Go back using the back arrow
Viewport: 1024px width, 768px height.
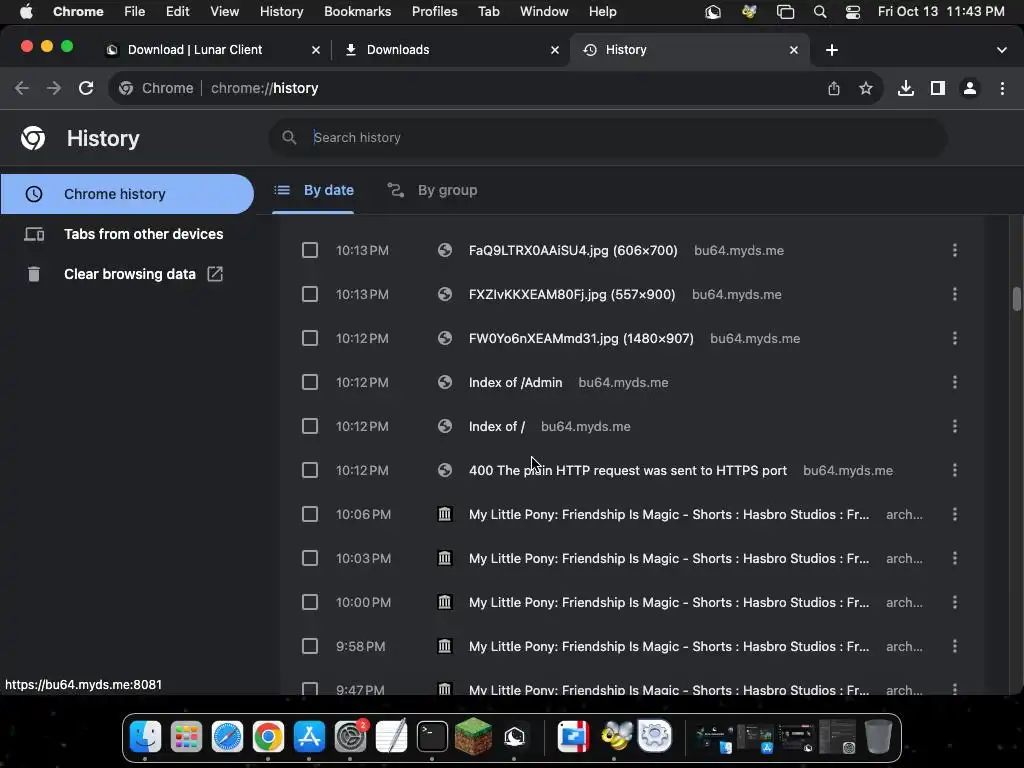pyautogui.click(x=22, y=88)
